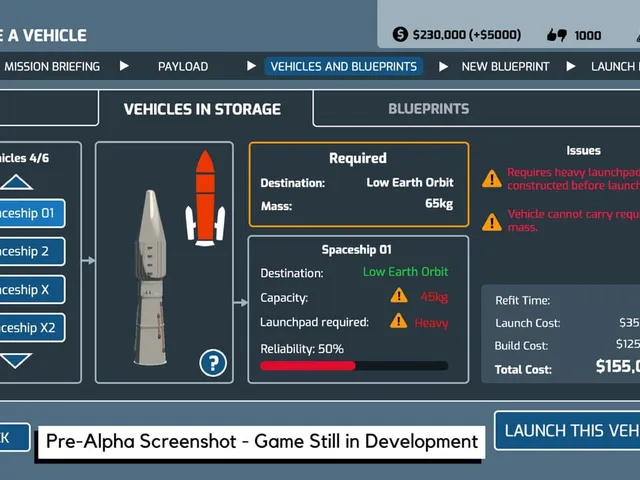640x480 pixels.
Task: Click required destination Low Earth Orbit
Action: click(410, 182)
